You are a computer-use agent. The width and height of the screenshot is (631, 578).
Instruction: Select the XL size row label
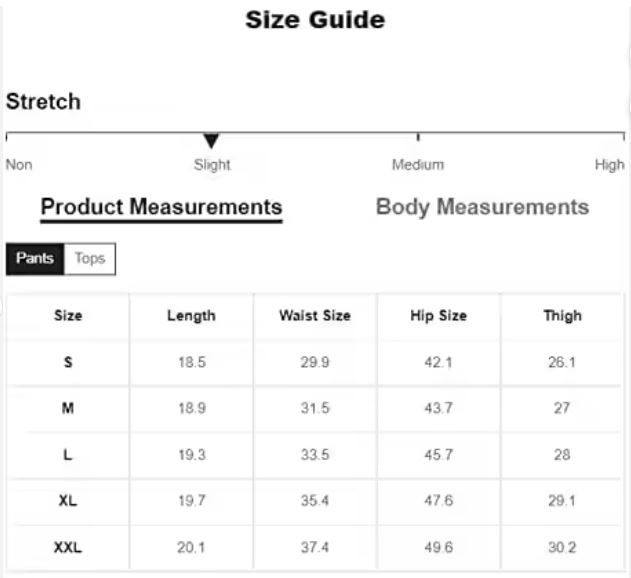click(x=68, y=501)
